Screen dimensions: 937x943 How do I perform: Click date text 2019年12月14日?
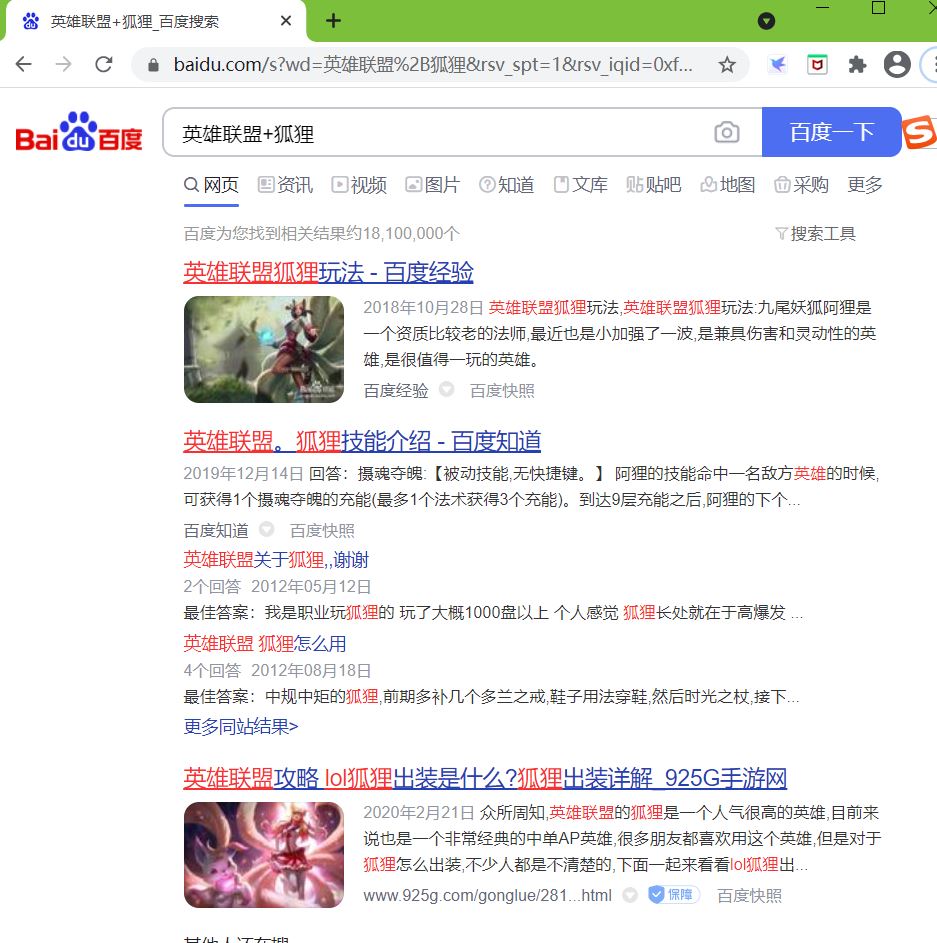[x=244, y=474]
